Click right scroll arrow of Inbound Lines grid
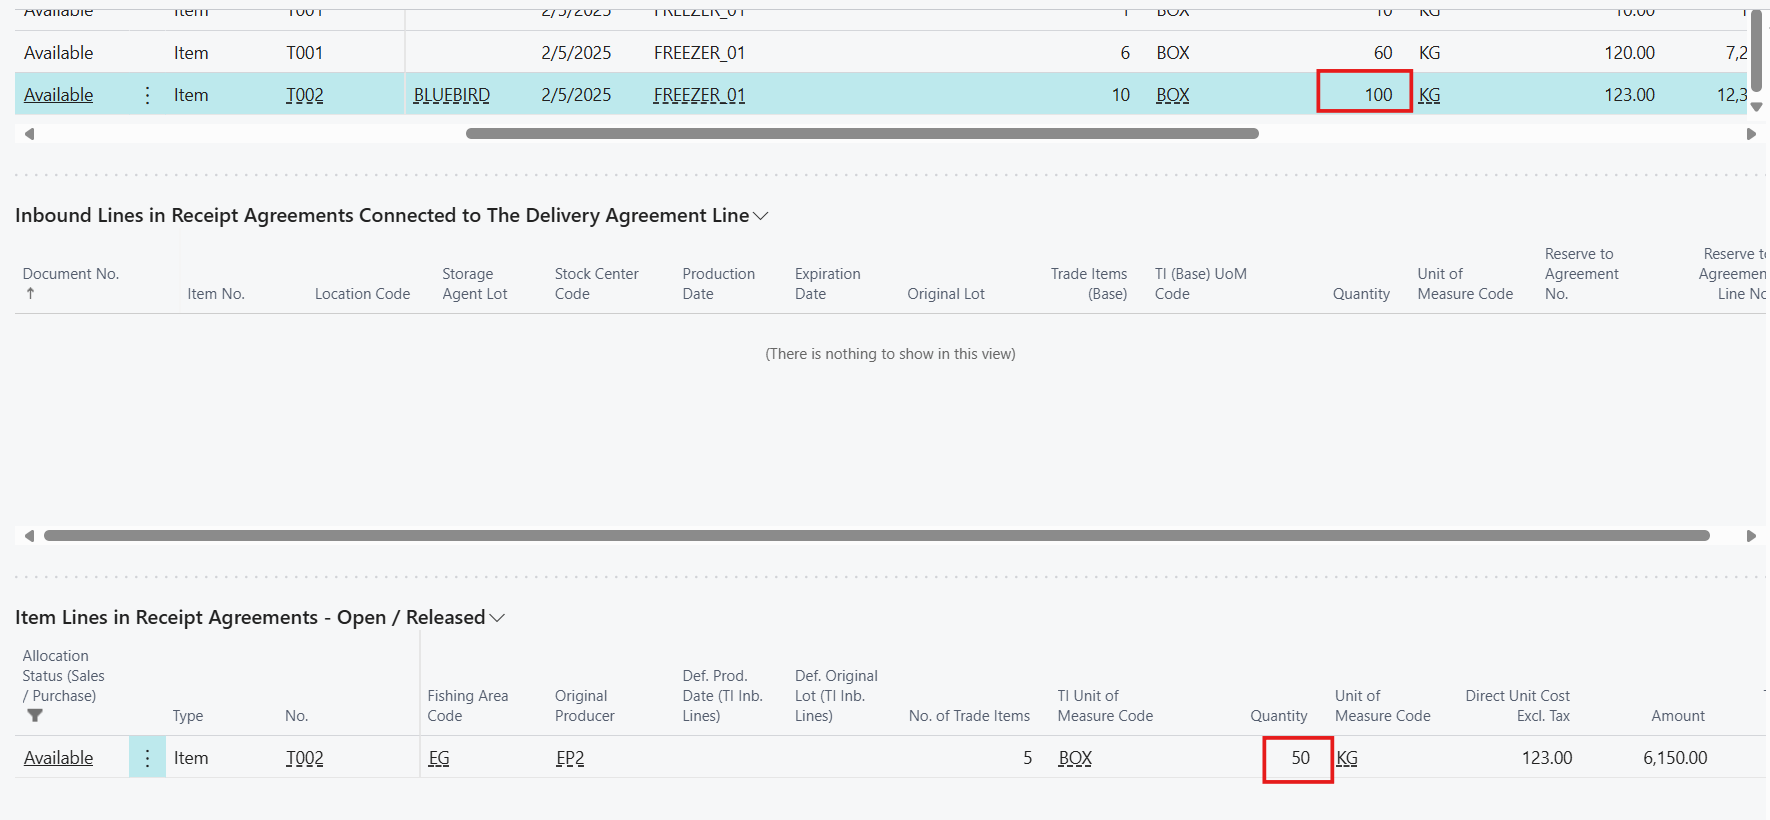 [x=1751, y=536]
